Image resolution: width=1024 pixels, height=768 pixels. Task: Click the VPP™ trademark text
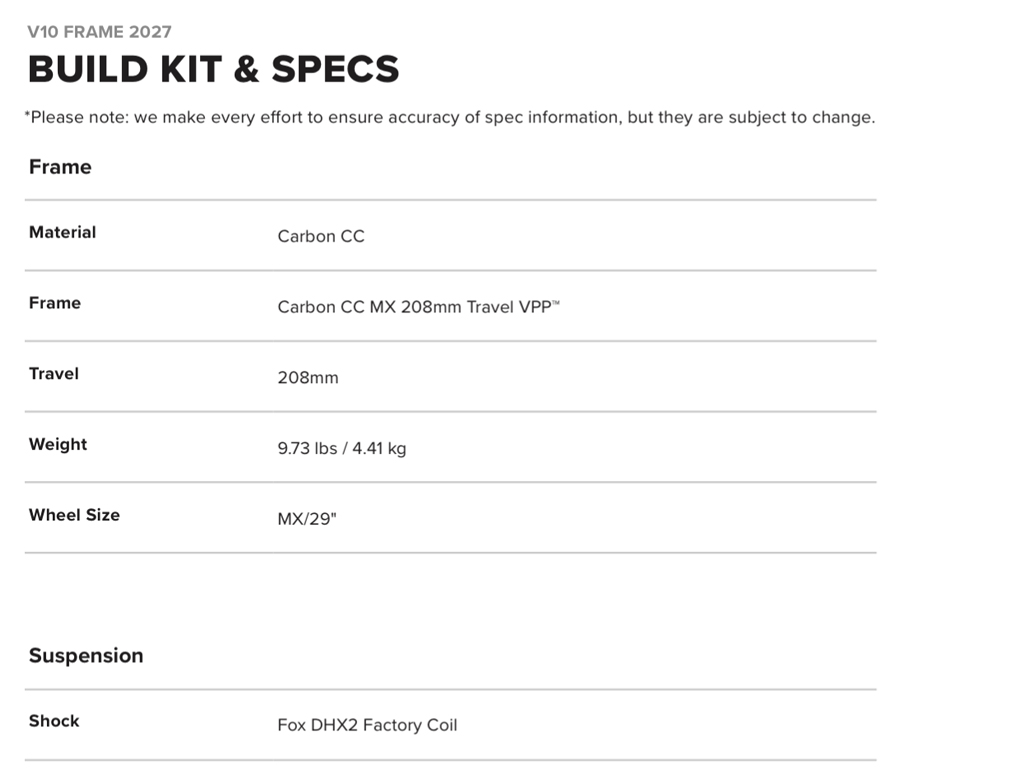click(x=539, y=307)
